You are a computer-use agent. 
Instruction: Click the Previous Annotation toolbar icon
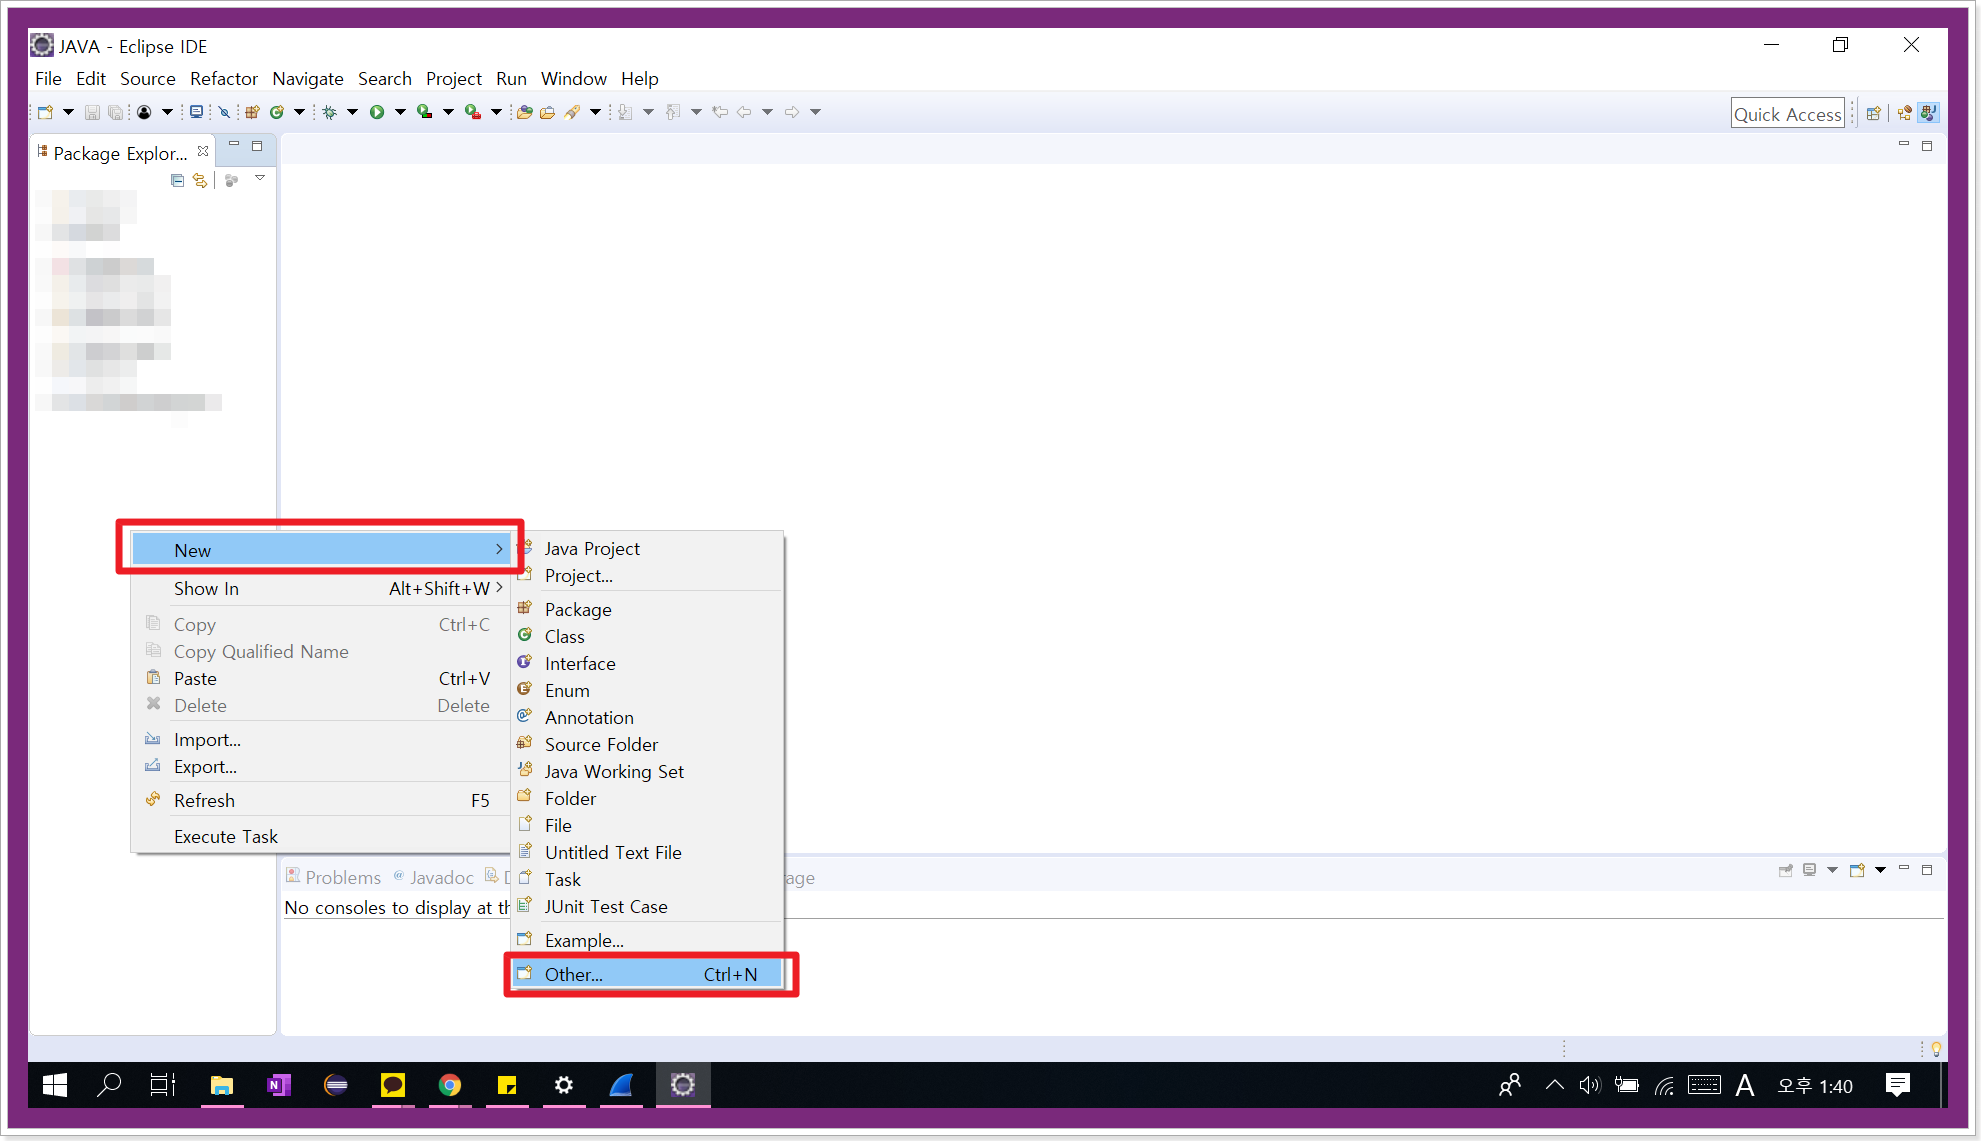[x=673, y=112]
